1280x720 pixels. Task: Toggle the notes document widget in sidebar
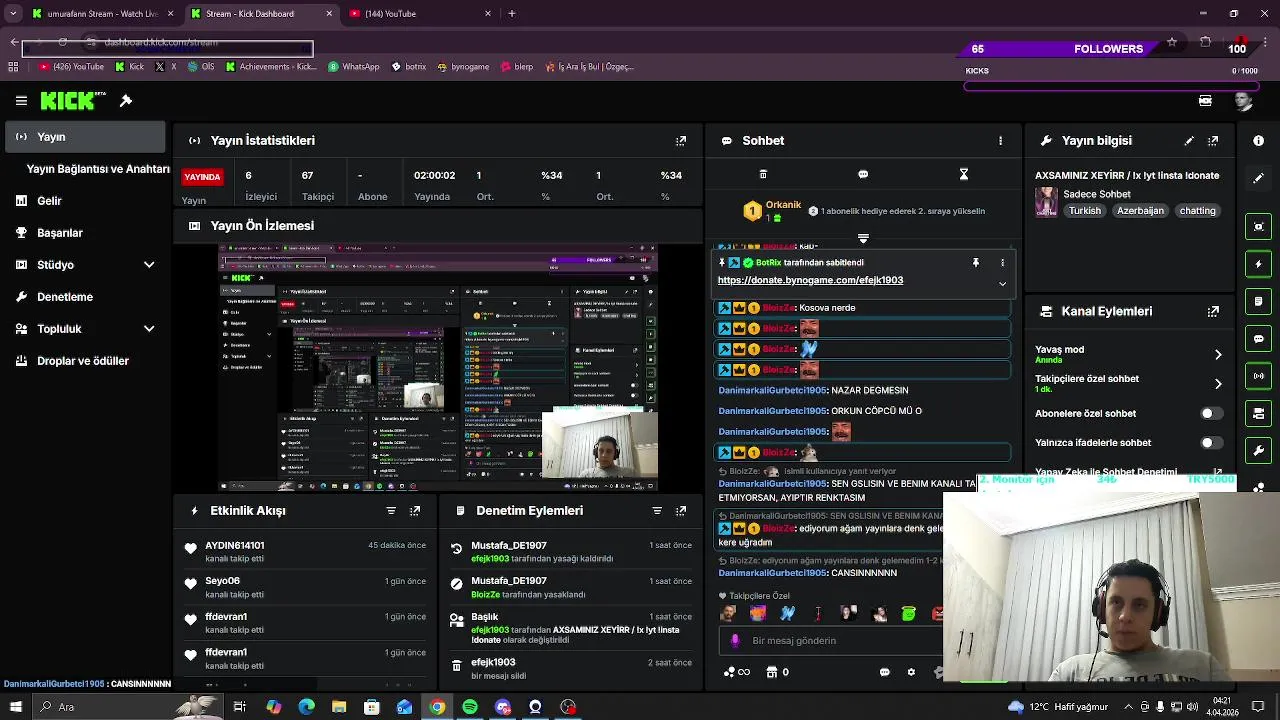(1259, 301)
